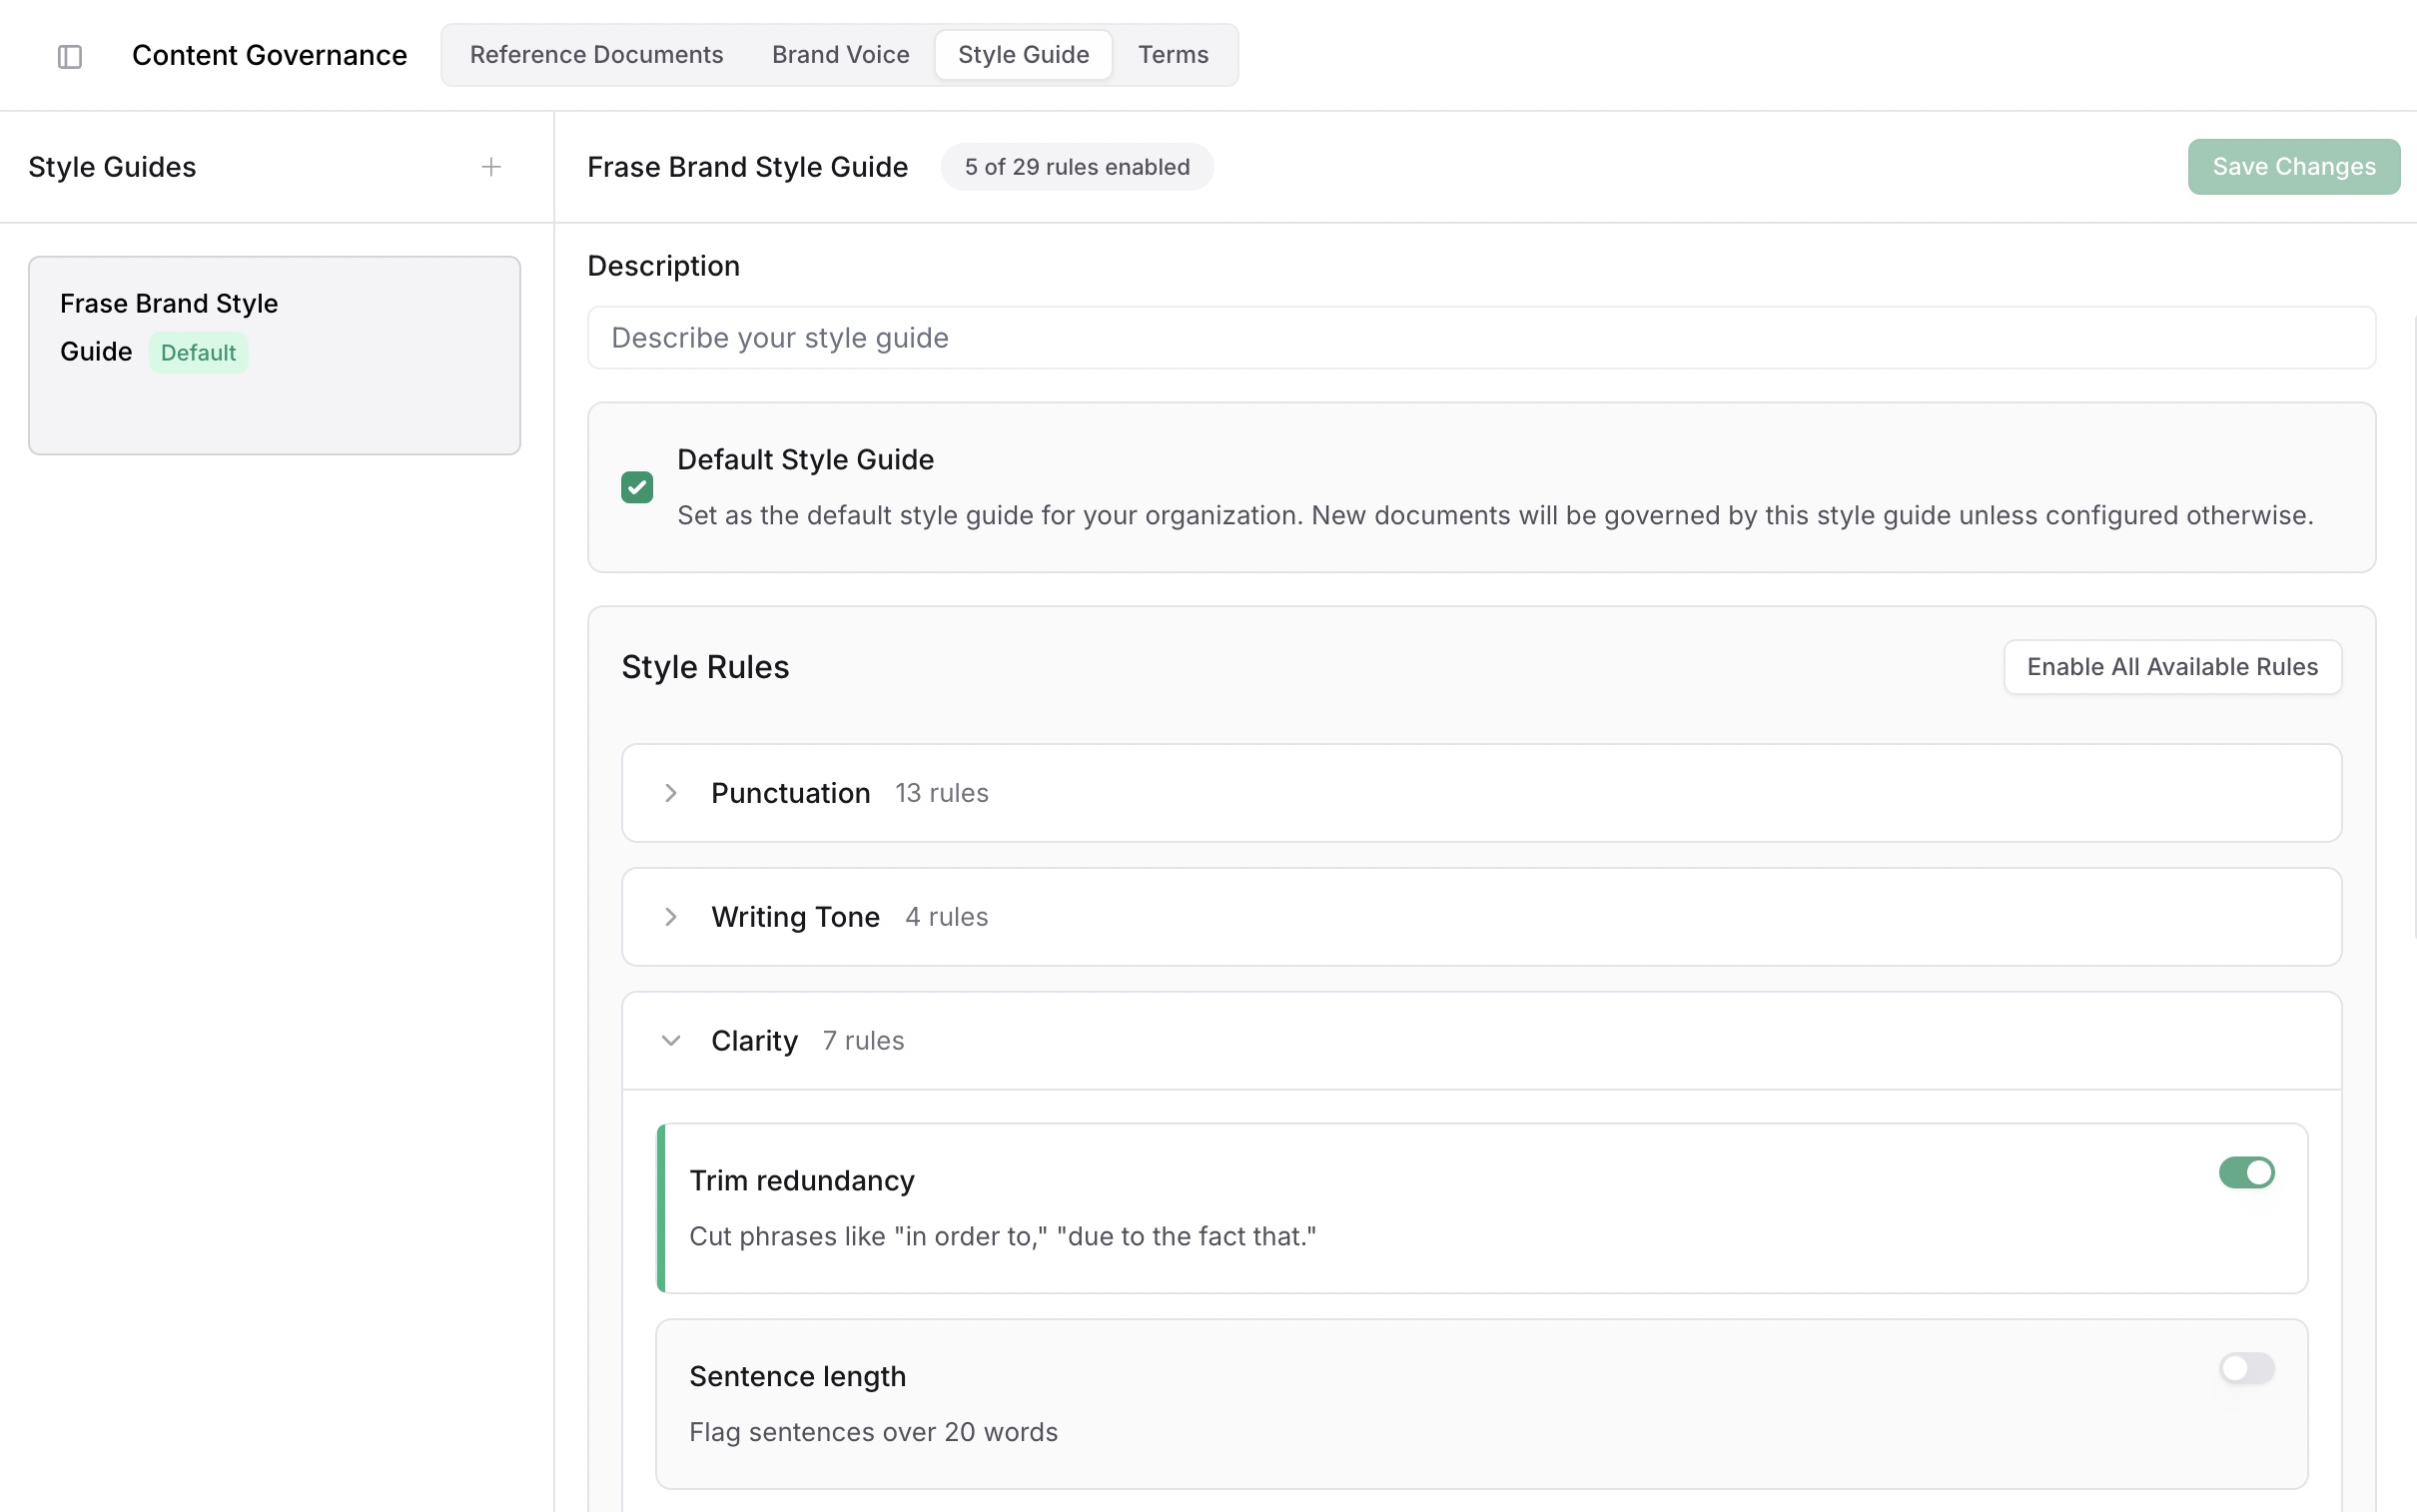Image resolution: width=2417 pixels, height=1512 pixels.
Task: Select the Style Guide tab
Action: click(1023, 55)
